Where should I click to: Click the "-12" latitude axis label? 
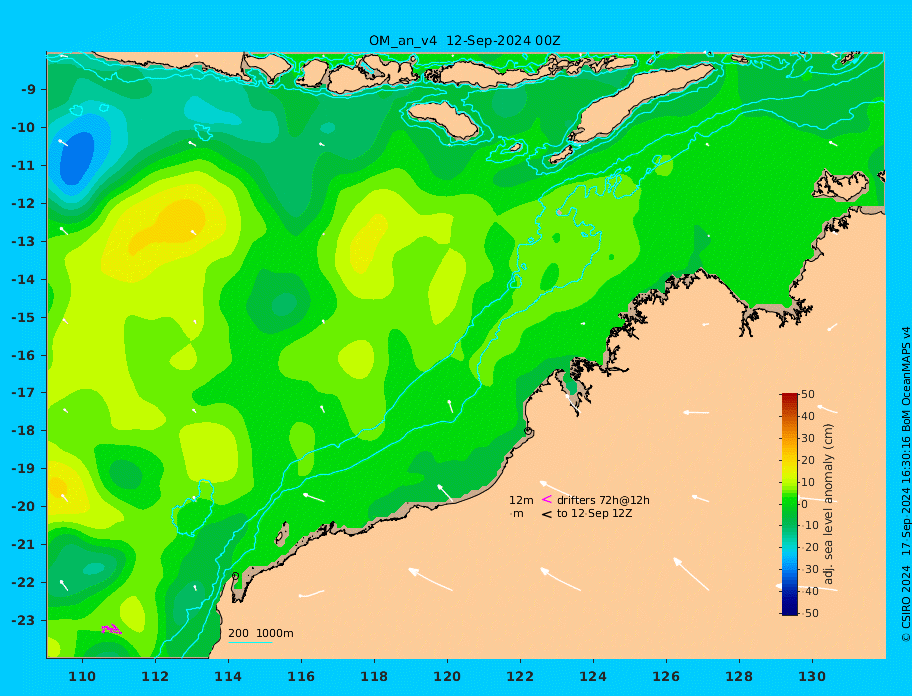[x=23, y=204]
